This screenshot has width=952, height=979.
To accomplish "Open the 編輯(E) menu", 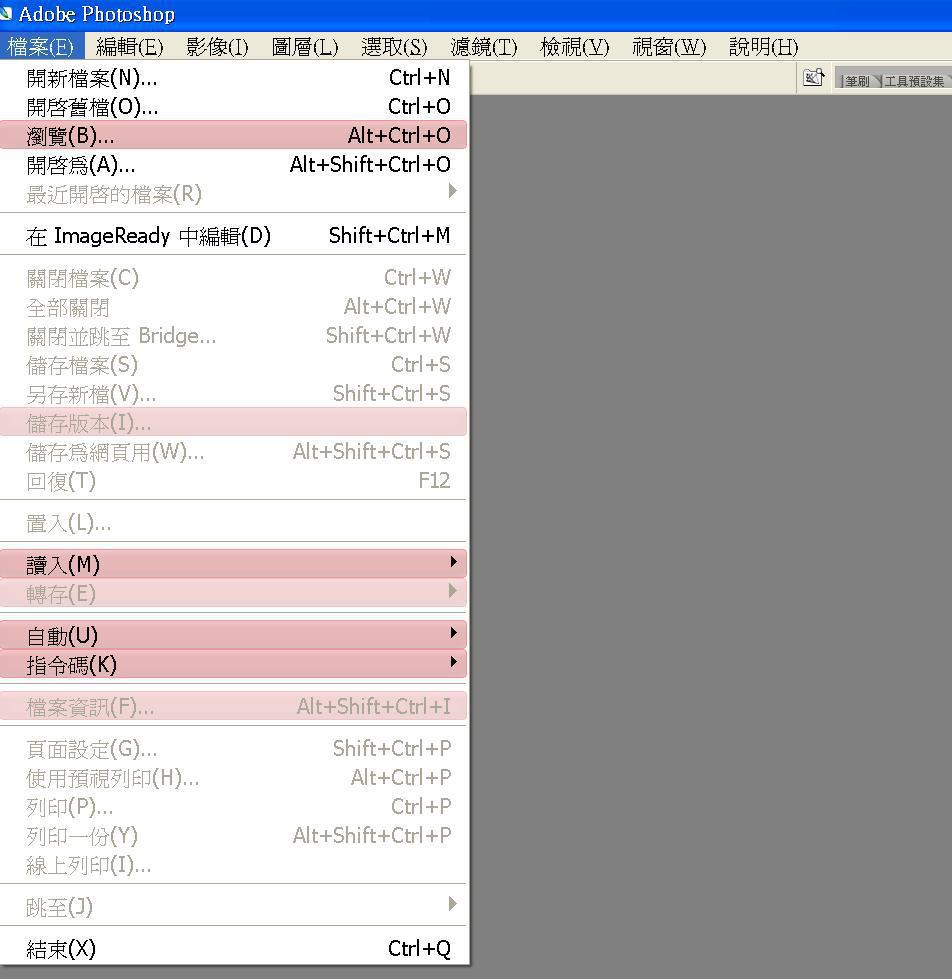I will 129,46.
